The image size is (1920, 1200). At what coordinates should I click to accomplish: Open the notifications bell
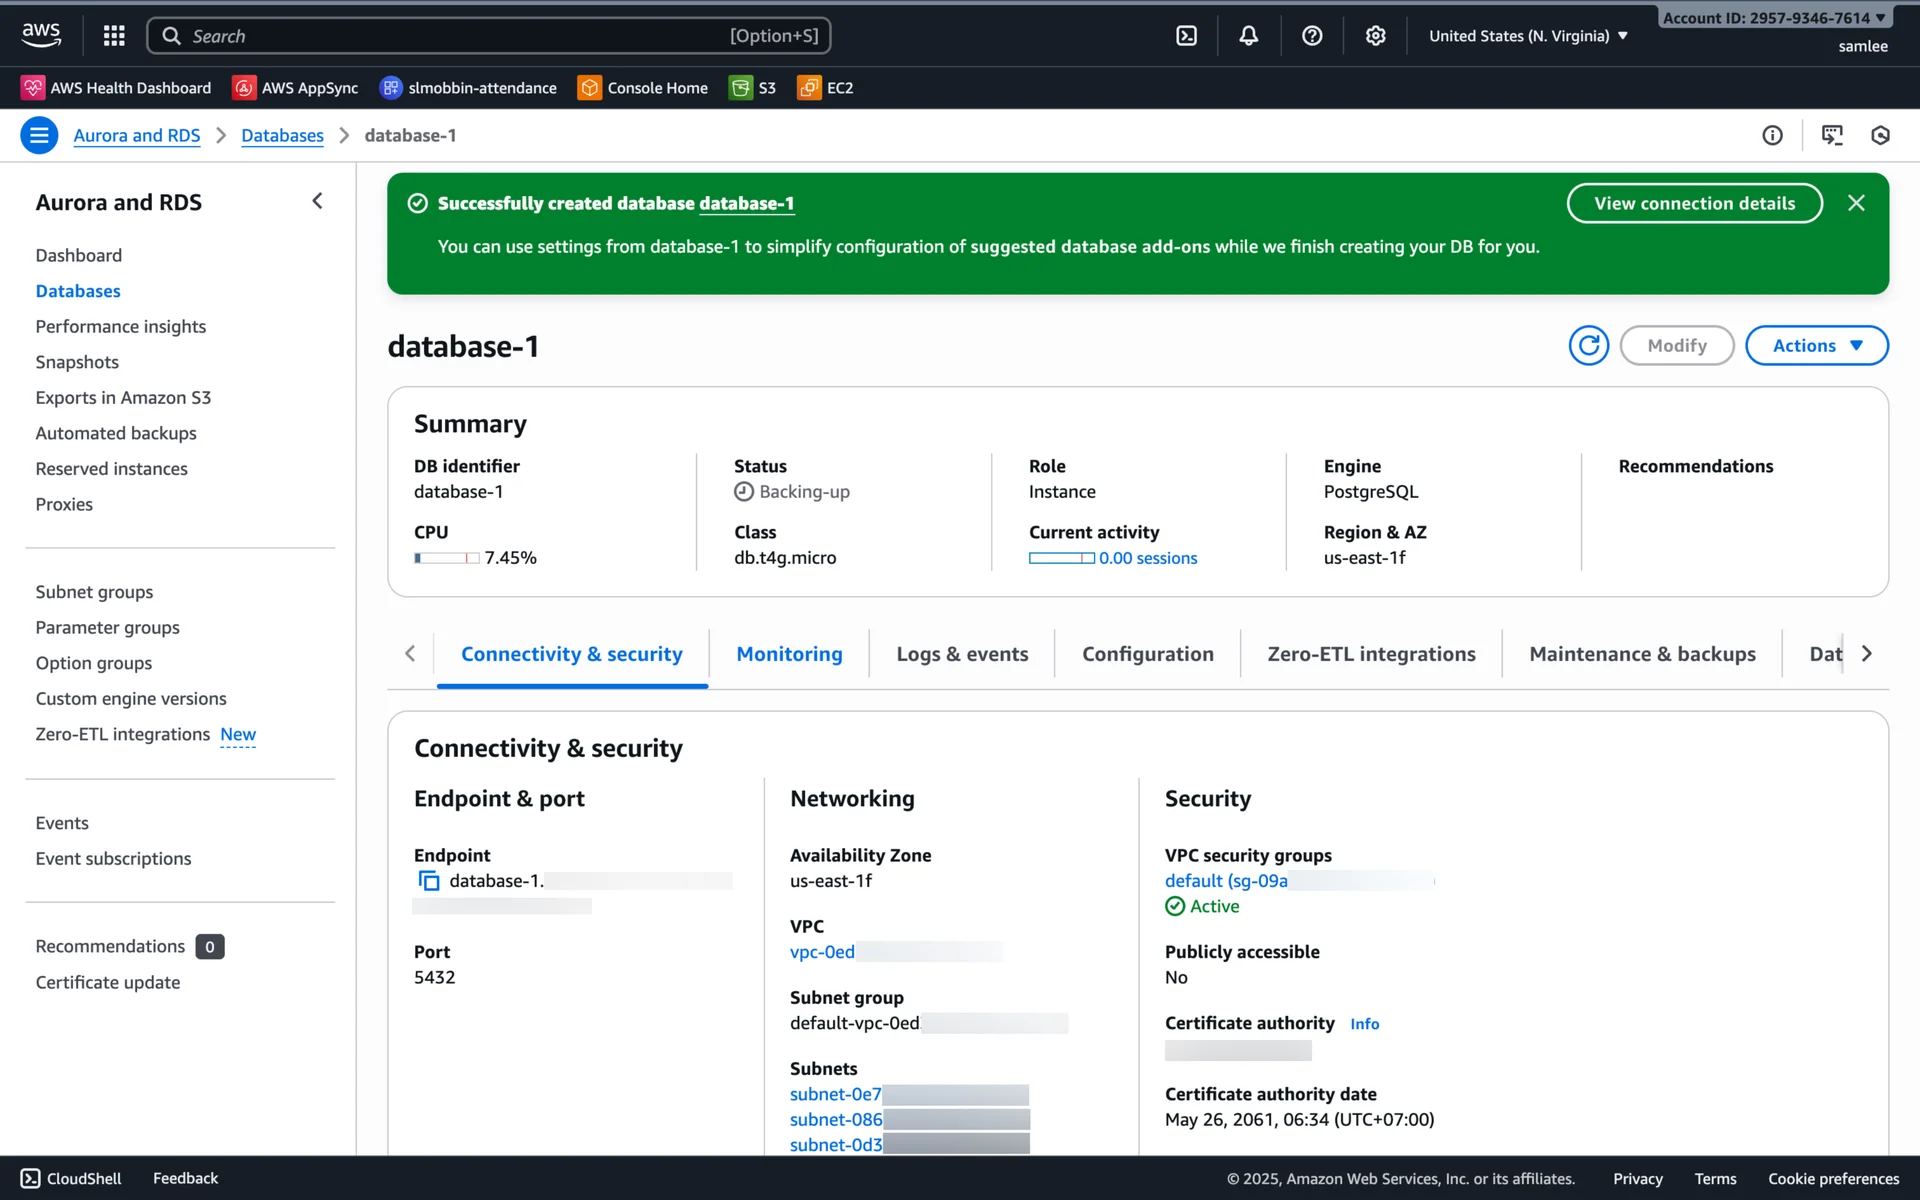(1248, 36)
